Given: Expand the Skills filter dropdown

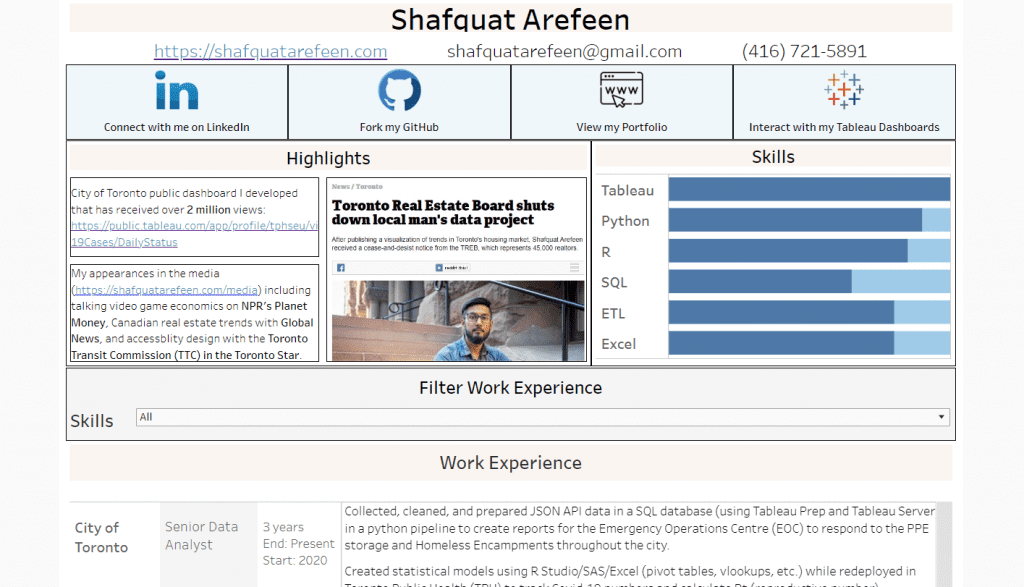Looking at the screenshot, I should click(x=541, y=417).
